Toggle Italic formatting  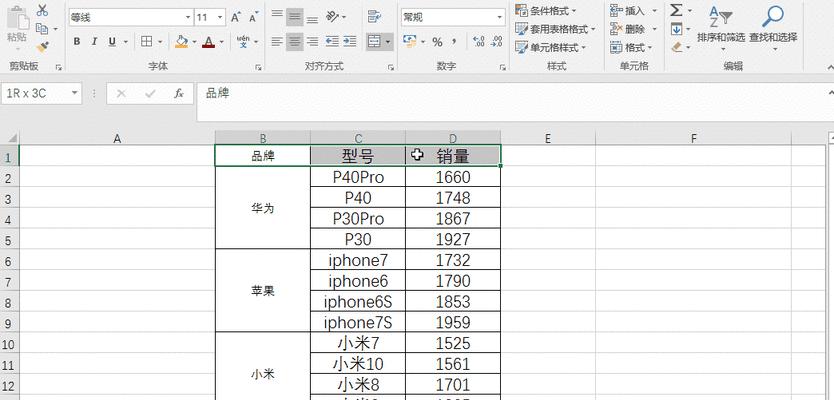point(94,41)
